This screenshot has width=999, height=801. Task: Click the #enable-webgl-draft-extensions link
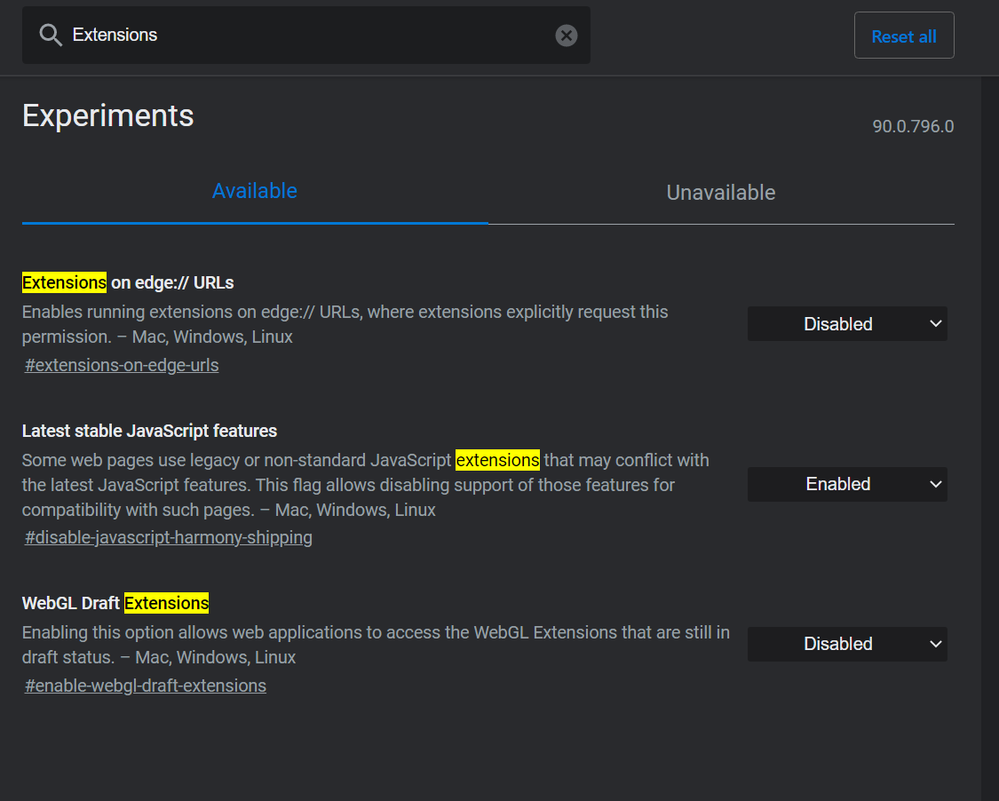point(146,686)
